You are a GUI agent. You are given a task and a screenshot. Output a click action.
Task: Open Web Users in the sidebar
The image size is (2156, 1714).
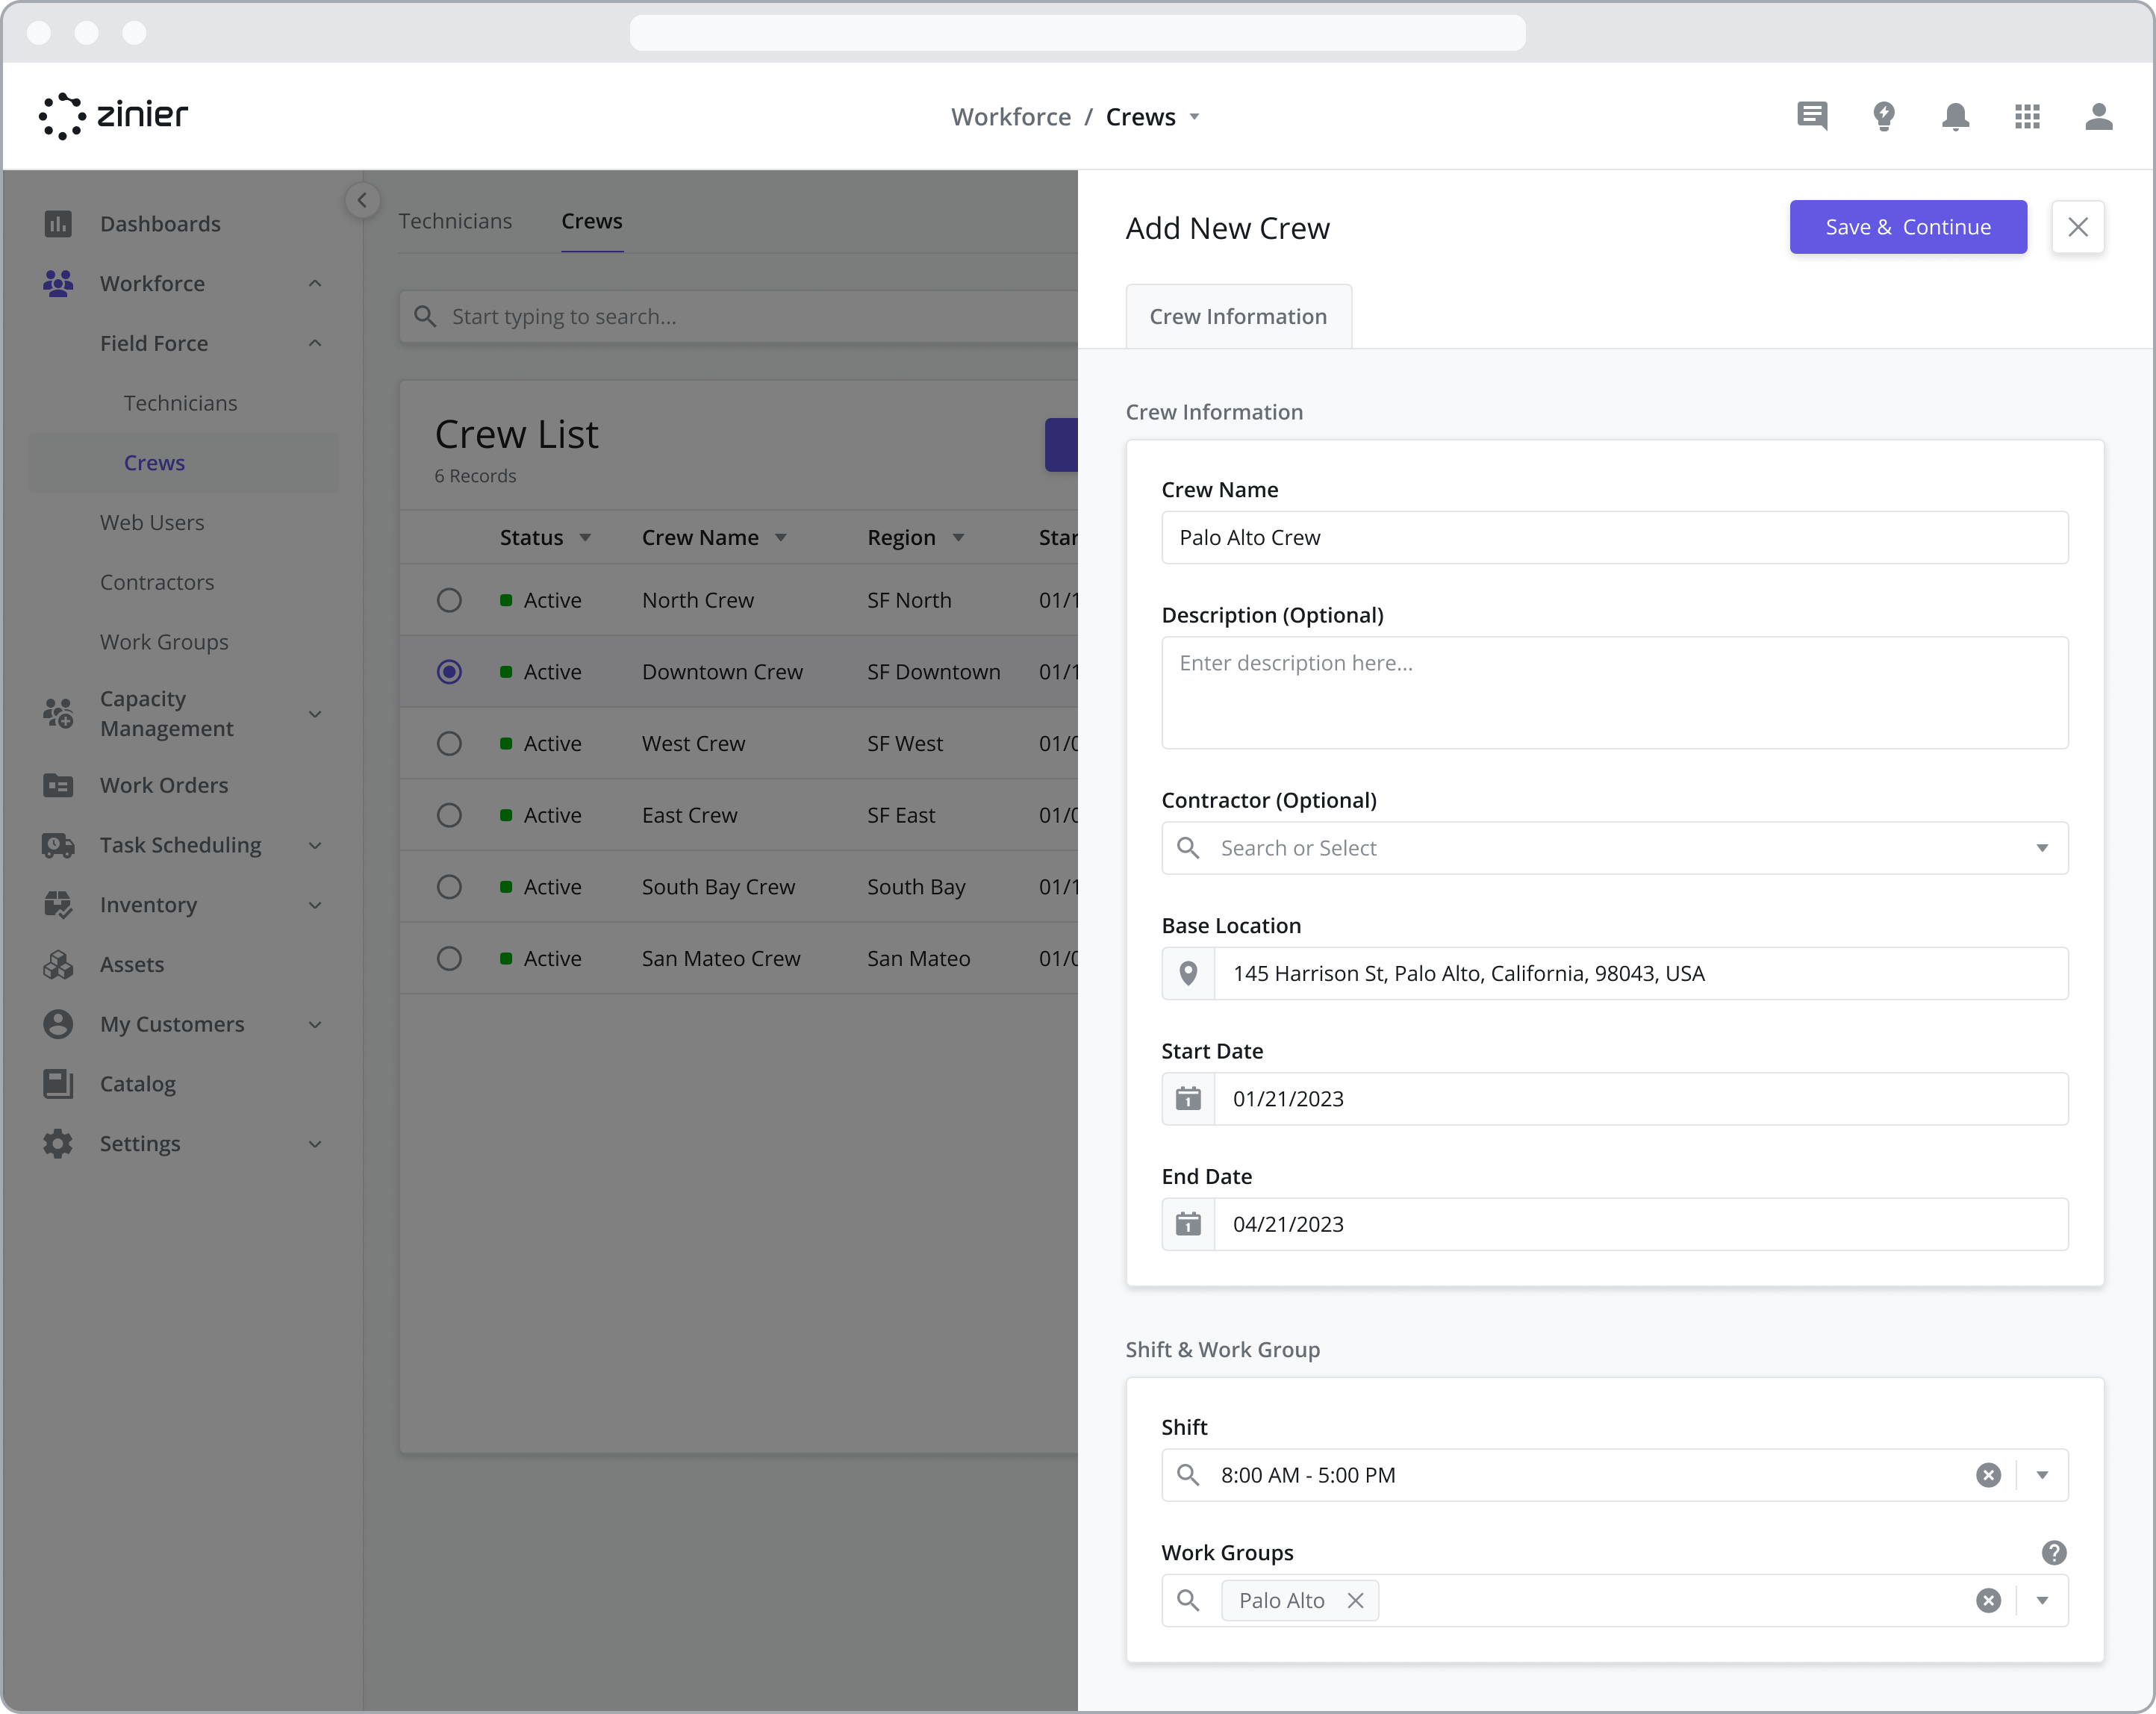tap(152, 522)
